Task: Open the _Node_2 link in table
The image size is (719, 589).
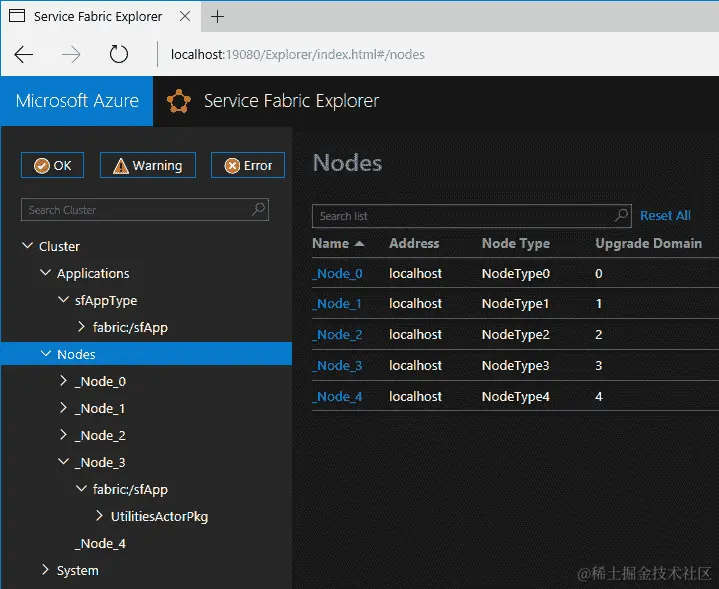Action: 337,335
